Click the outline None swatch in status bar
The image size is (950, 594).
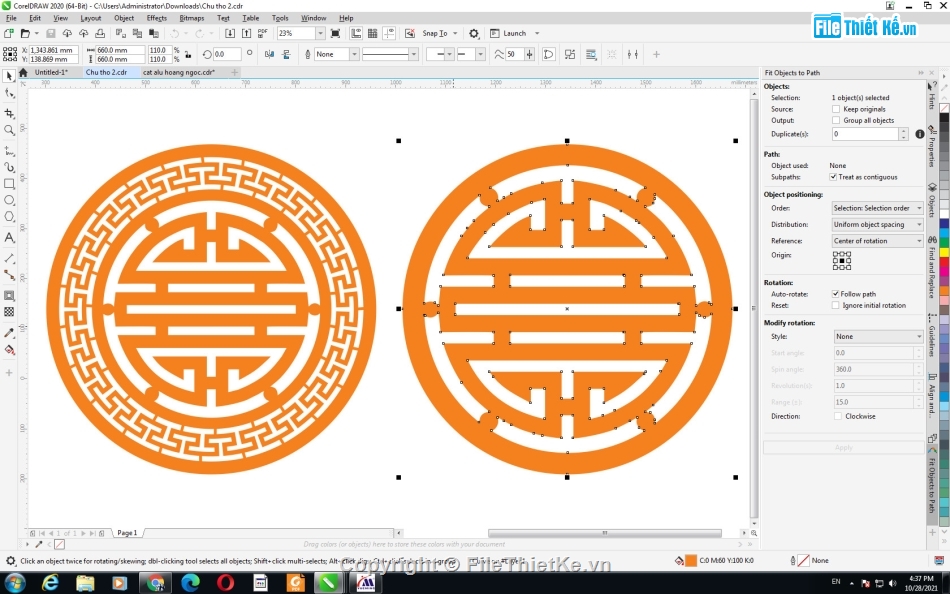coord(803,561)
